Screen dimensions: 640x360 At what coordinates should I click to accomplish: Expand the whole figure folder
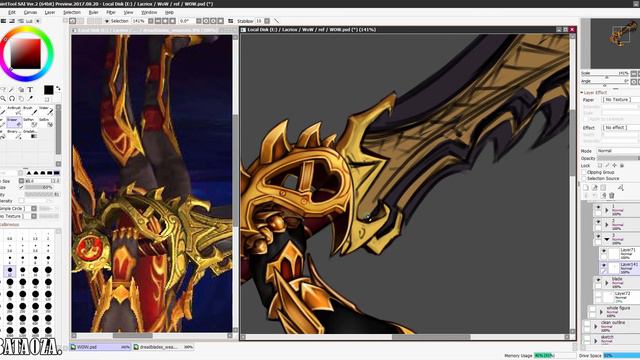coord(601,312)
